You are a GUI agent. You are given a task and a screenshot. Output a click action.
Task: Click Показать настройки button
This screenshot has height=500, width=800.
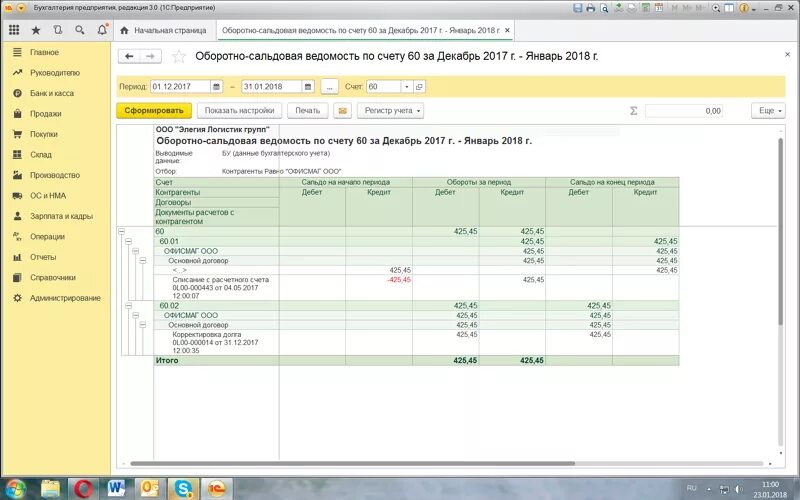(239, 111)
